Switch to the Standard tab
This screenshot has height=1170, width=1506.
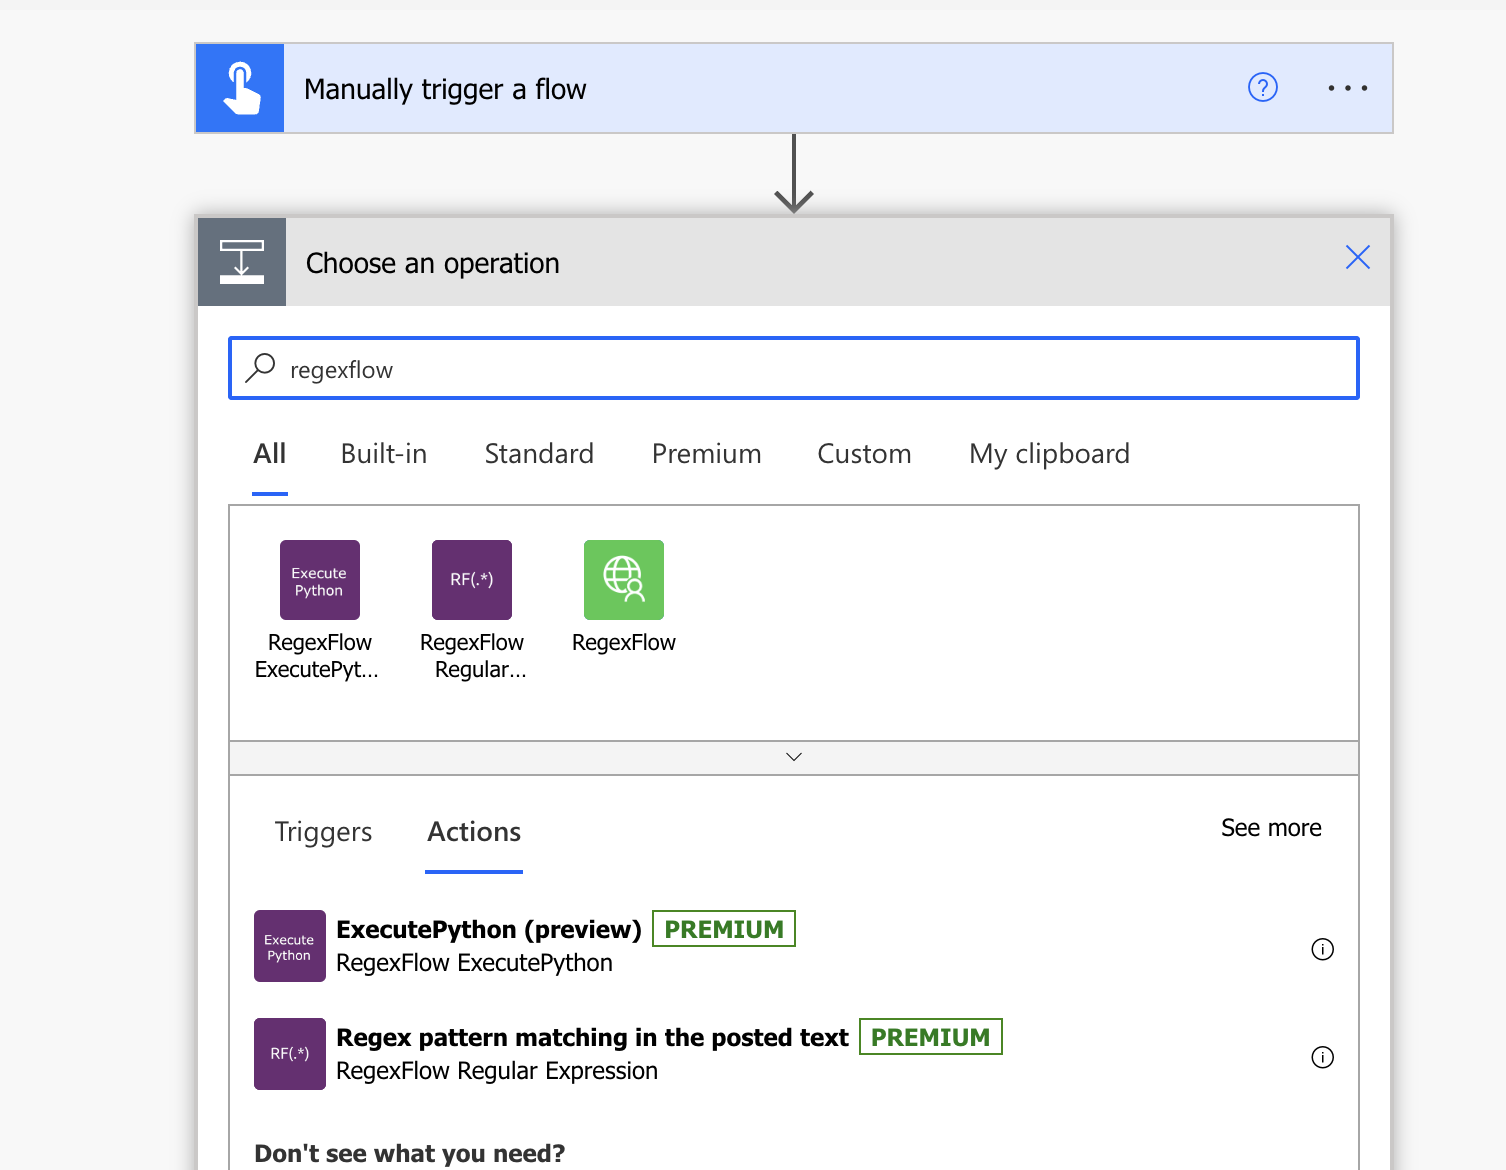coord(538,454)
